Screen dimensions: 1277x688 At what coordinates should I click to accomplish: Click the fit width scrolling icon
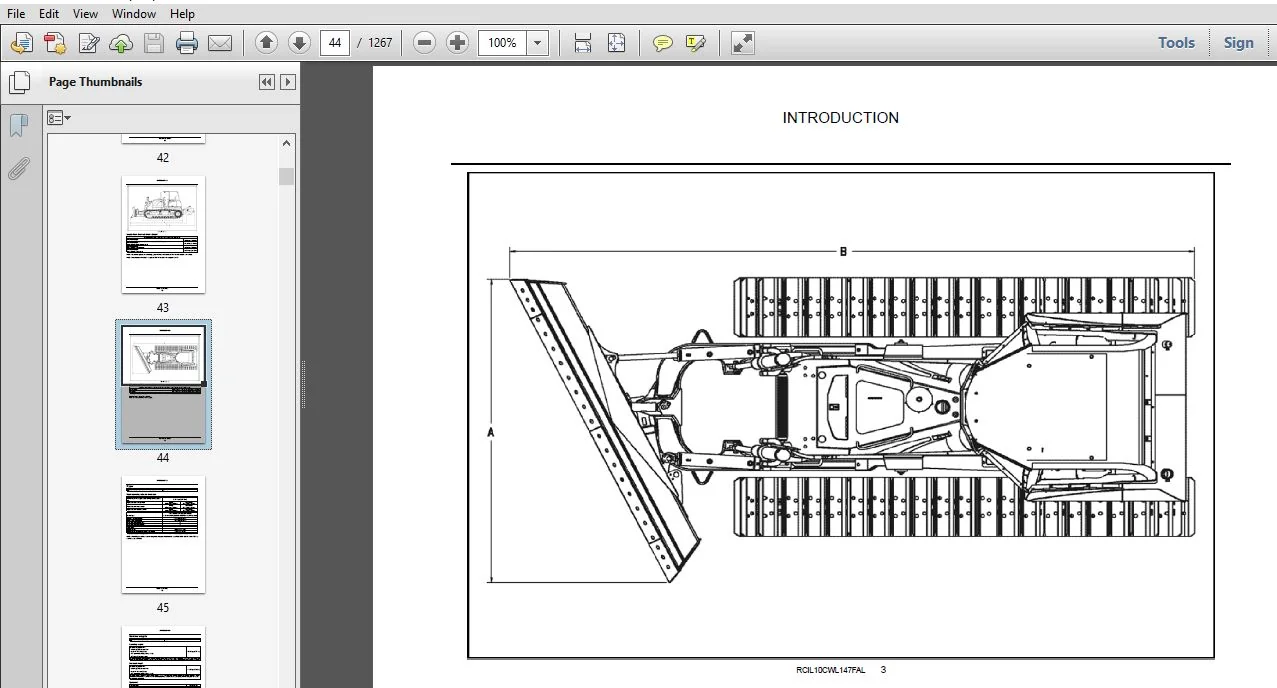point(583,43)
